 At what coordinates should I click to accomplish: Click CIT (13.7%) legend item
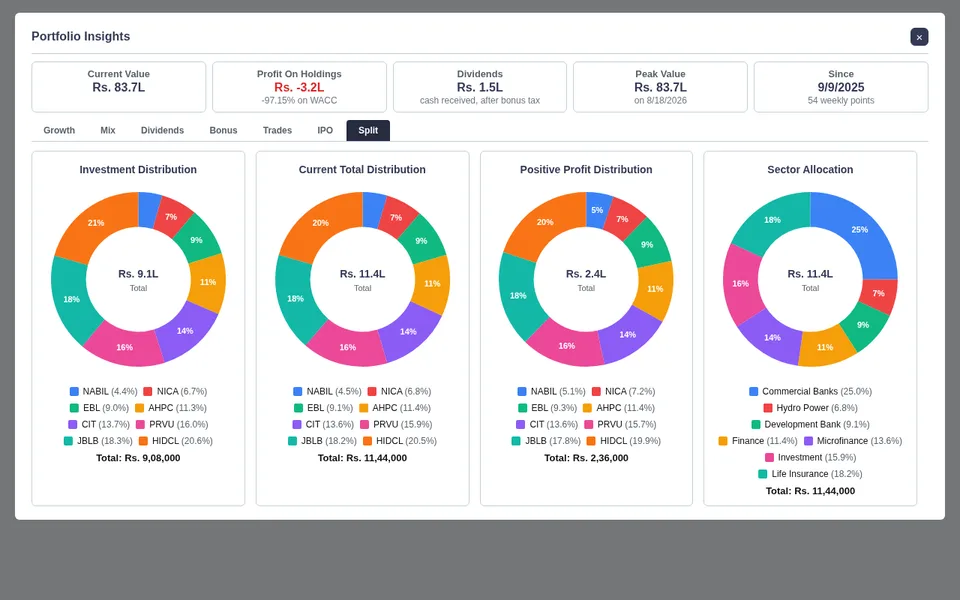point(99,424)
